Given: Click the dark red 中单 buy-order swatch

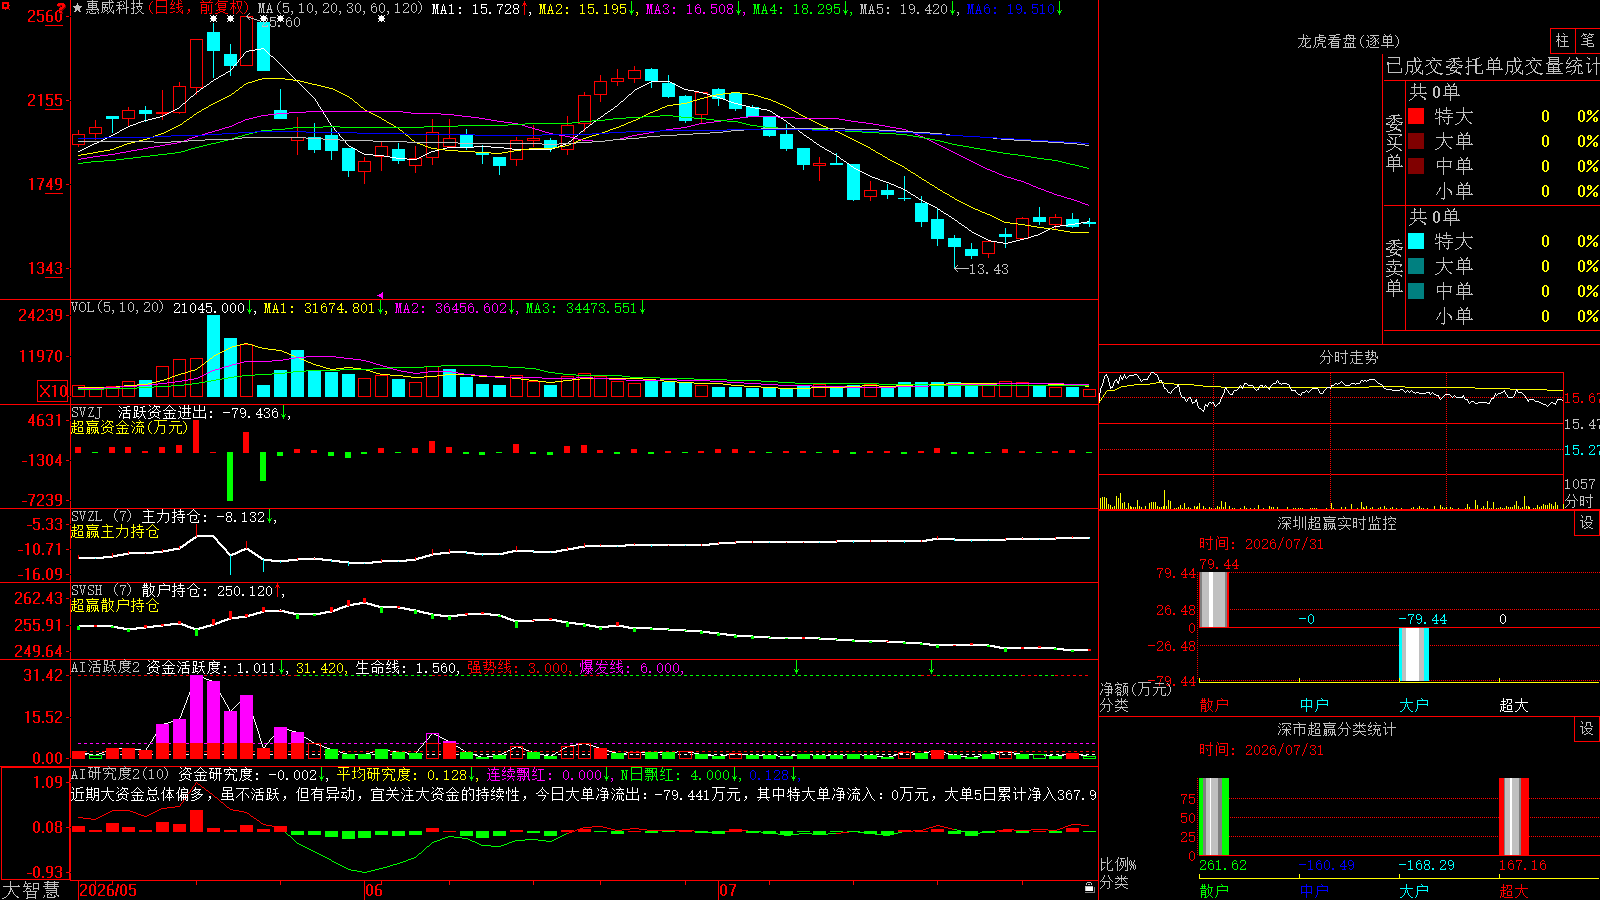Looking at the screenshot, I should [x=1416, y=166].
